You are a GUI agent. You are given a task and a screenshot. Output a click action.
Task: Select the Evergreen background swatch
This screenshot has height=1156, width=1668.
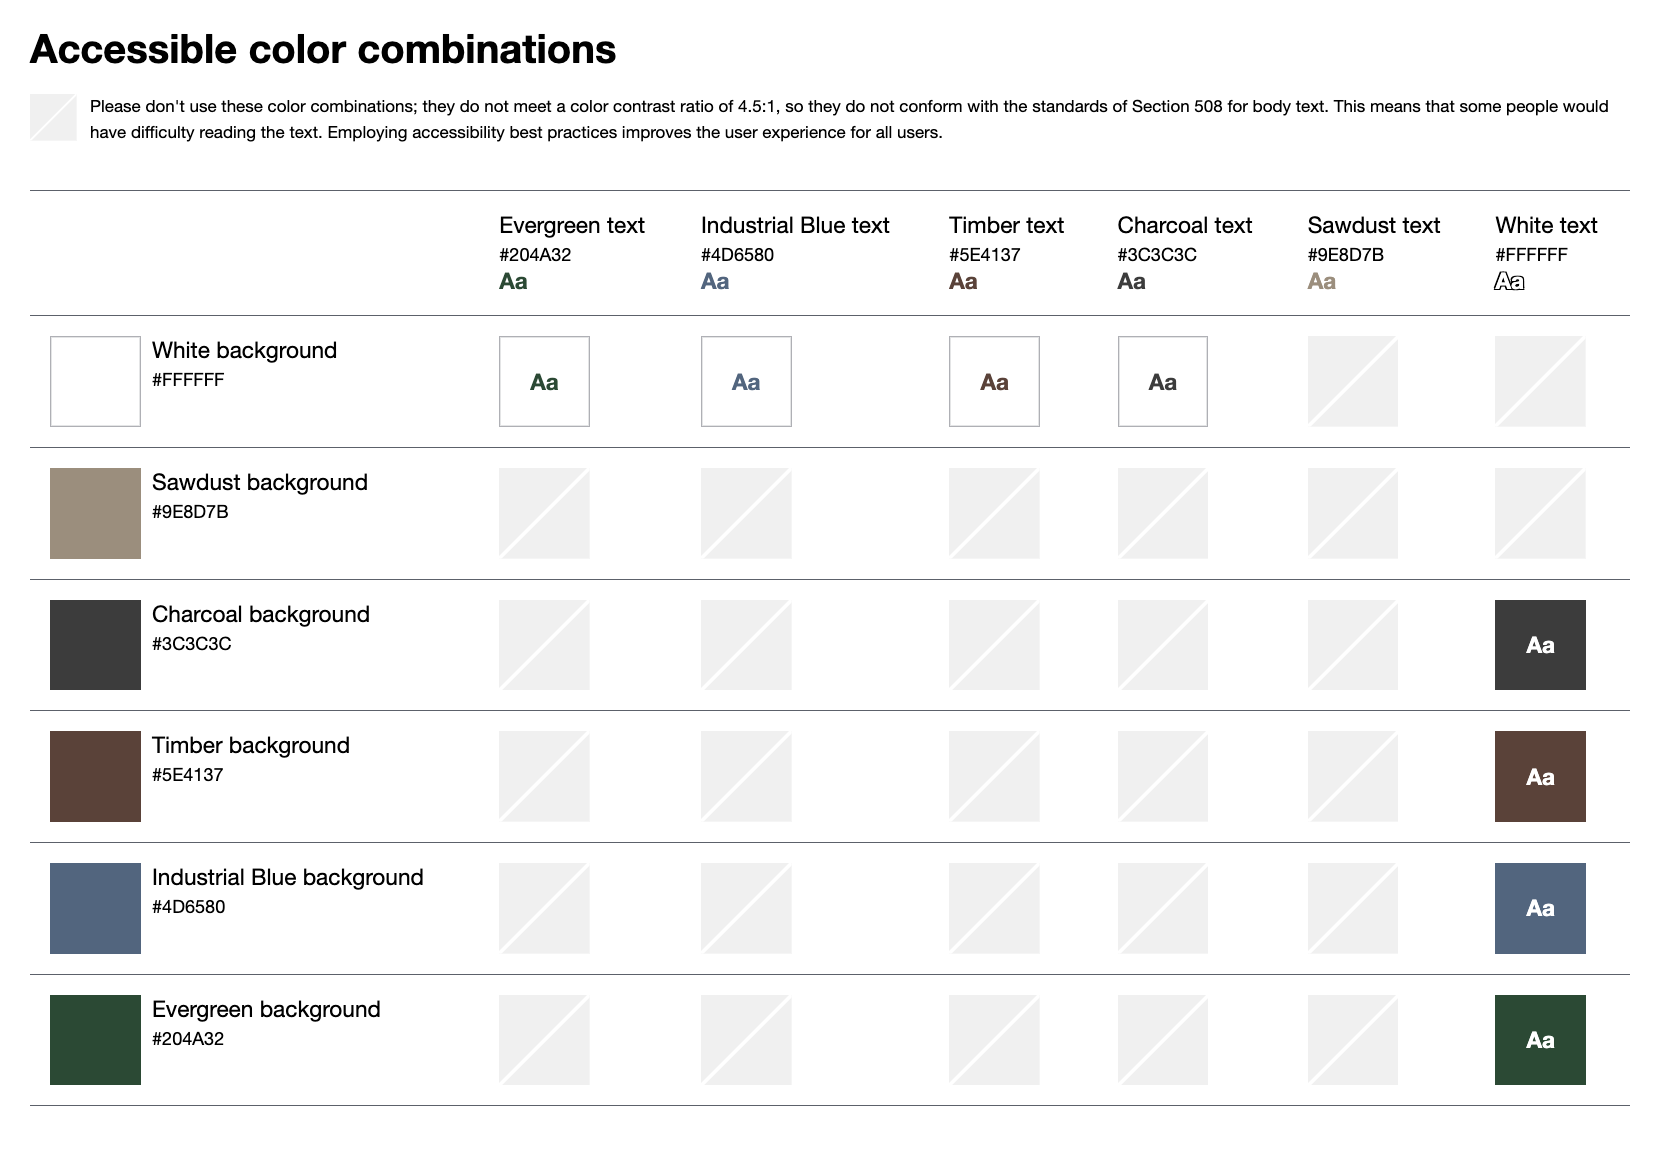pyautogui.click(x=95, y=1040)
